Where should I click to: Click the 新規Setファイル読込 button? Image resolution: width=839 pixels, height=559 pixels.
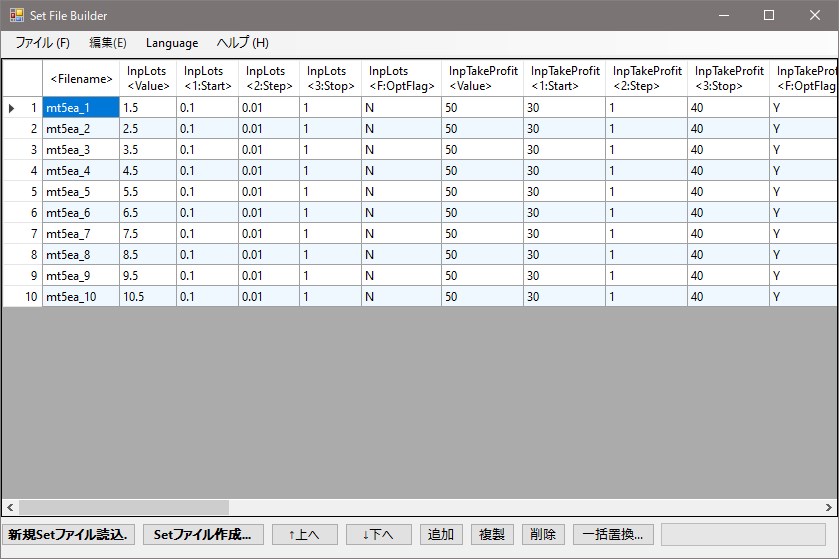point(68,534)
